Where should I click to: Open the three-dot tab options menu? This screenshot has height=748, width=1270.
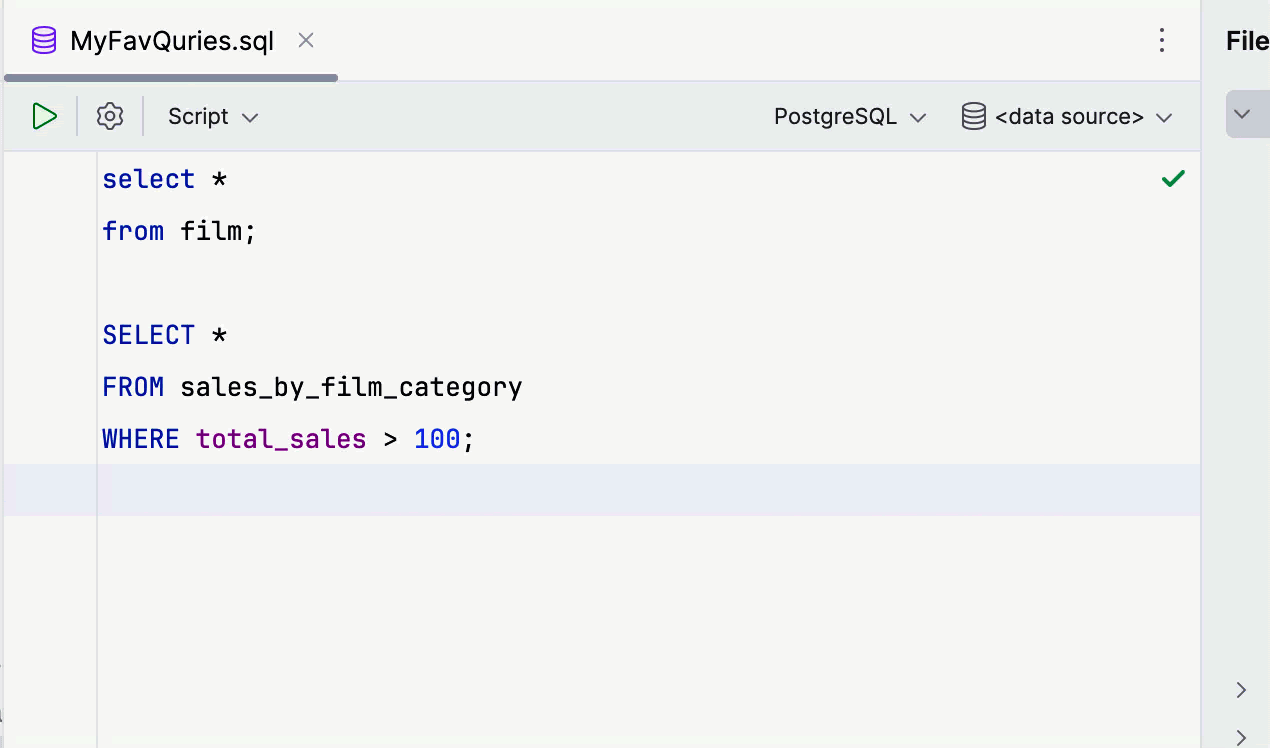[x=1161, y=41]
